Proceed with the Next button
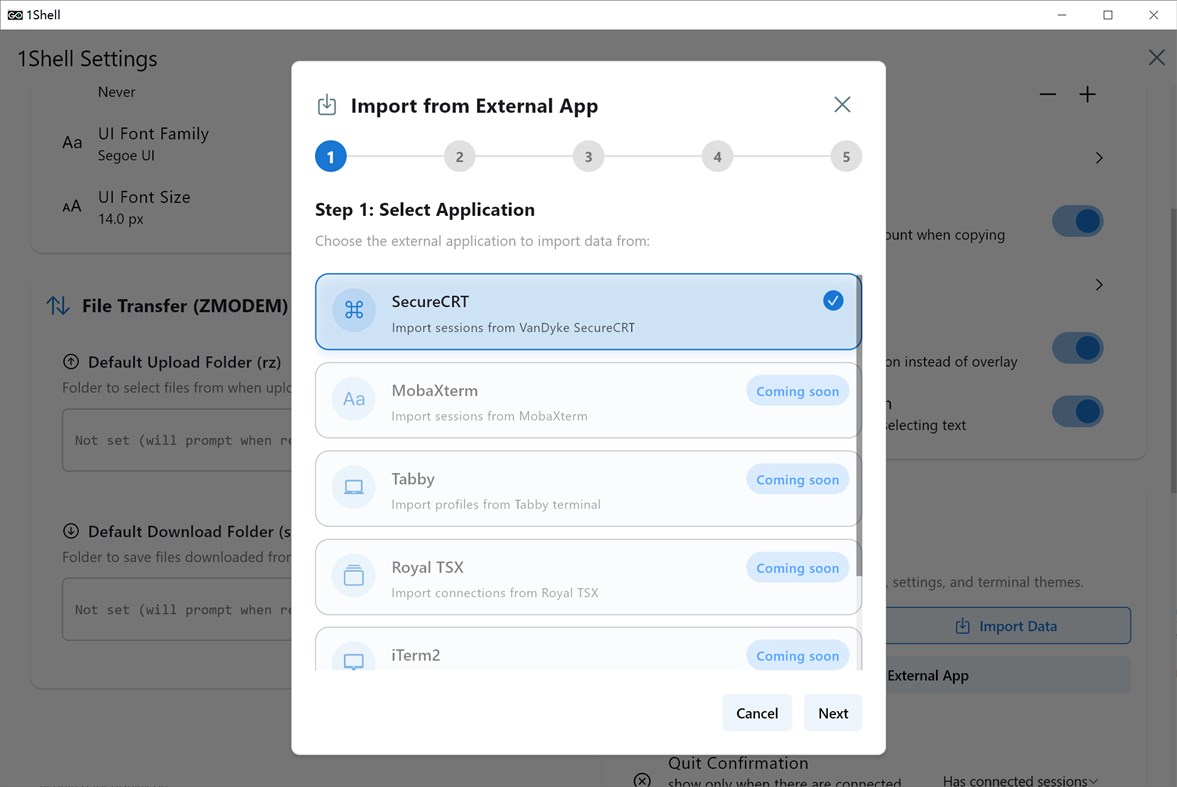This screenshot has width=1177, height=787. pos(833,713)
